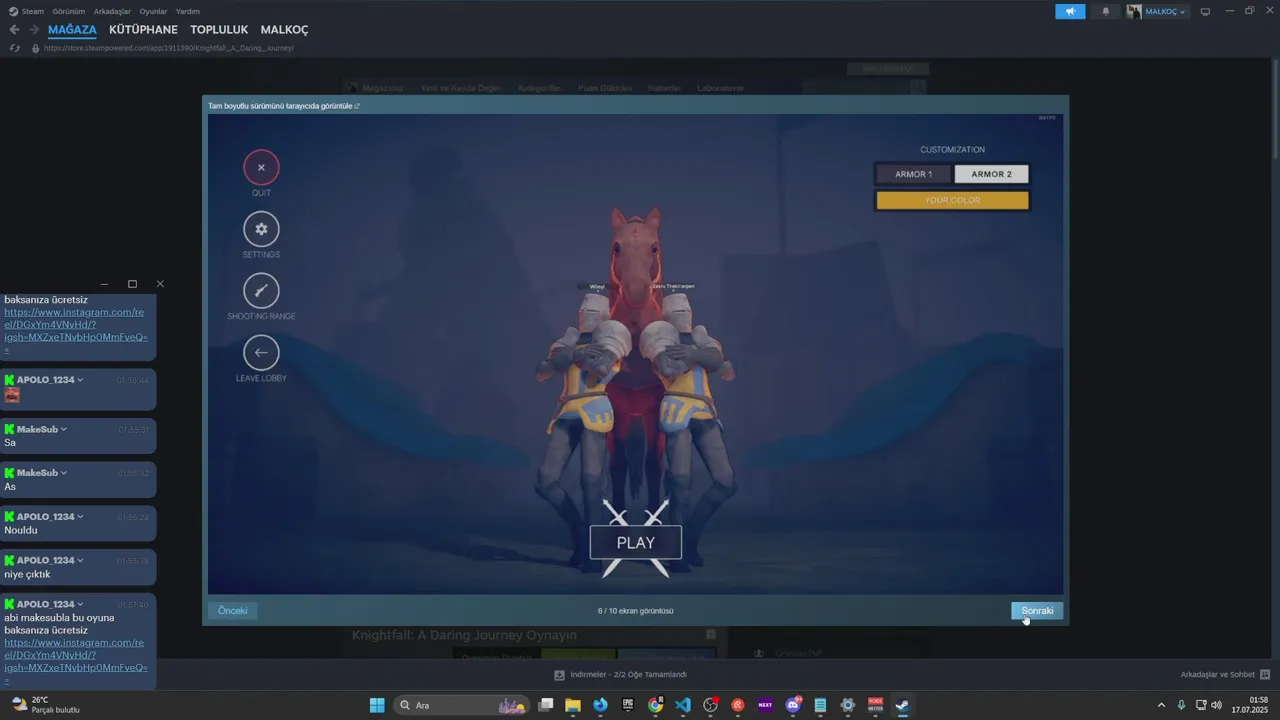Click the Windows taskbar search box

(x=461, y=705)
